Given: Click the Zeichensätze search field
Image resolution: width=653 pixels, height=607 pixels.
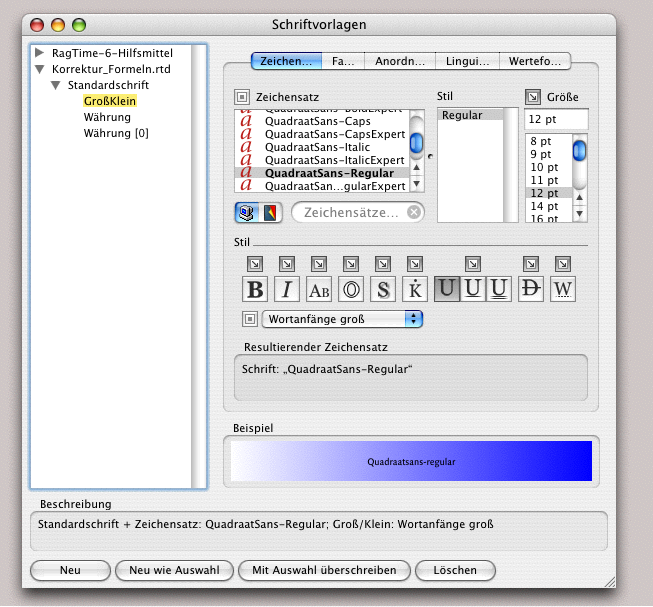Looking at the screenshot, I should coord(350,212).
